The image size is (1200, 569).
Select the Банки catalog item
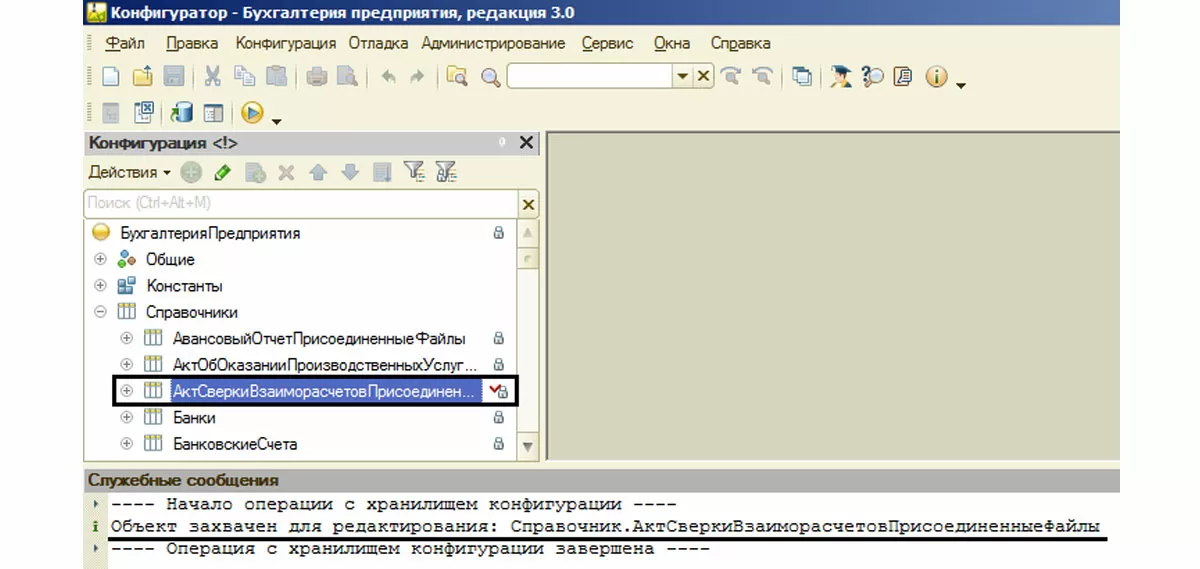pos(194,417)
